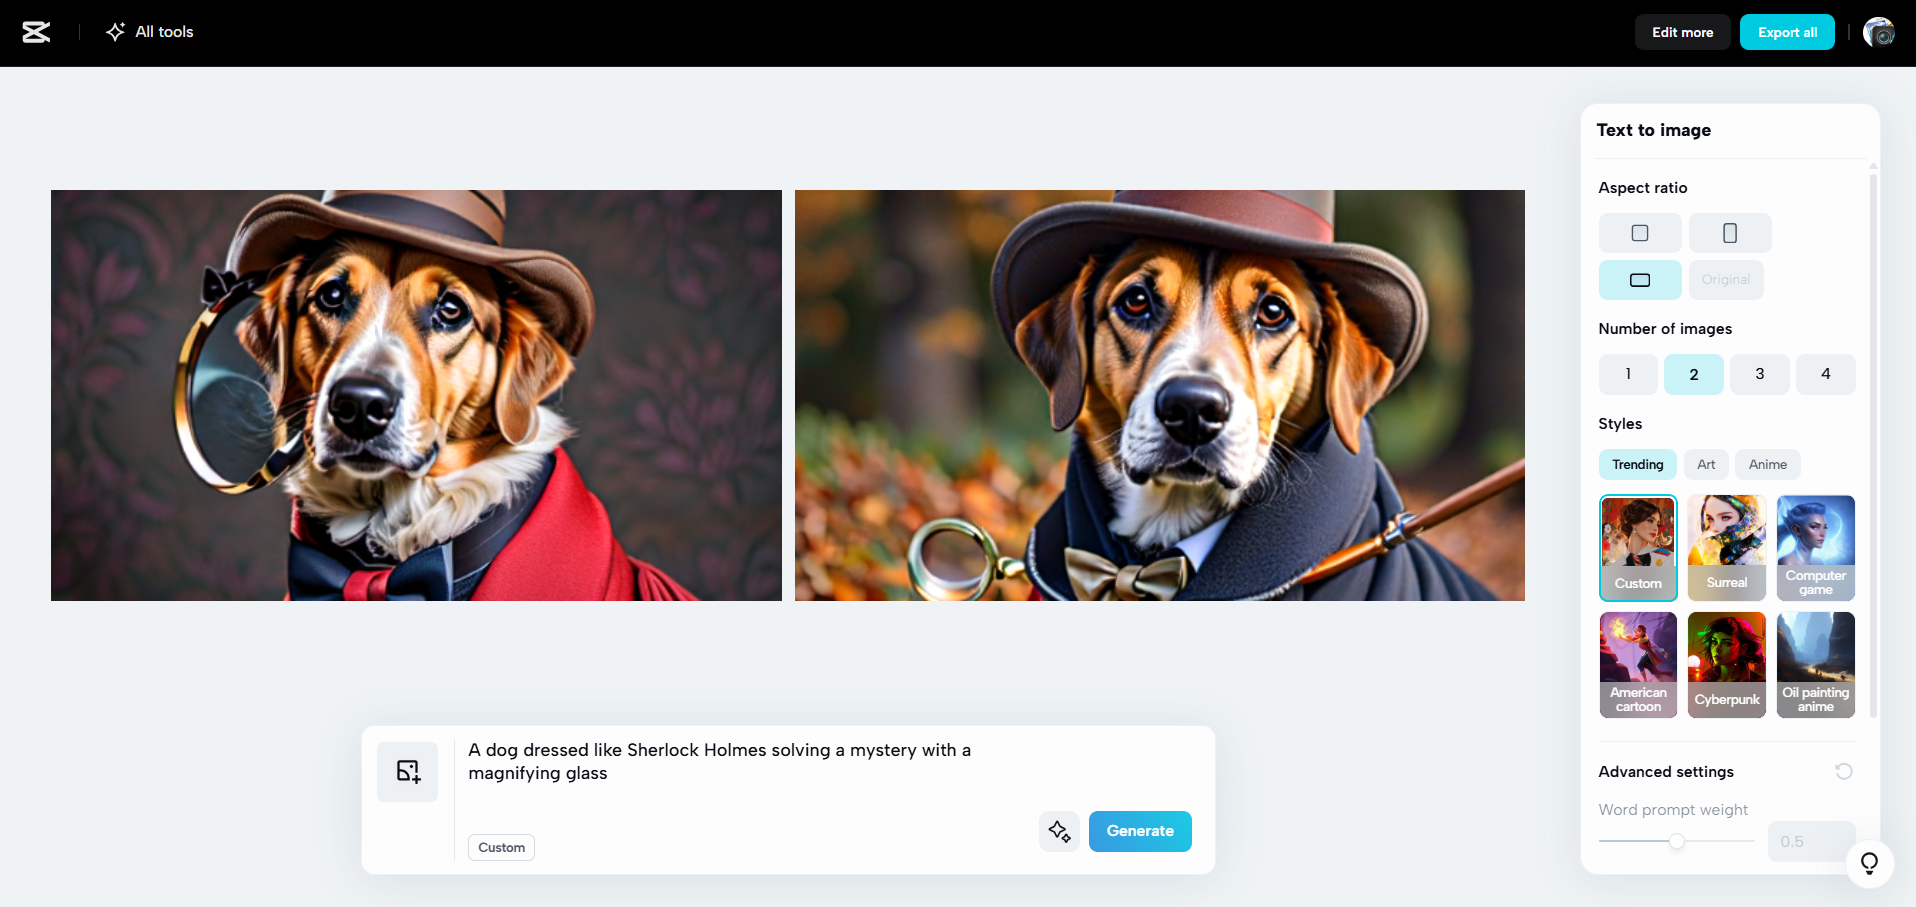Reset the advanced settings
The image size is (1916, 907).
click(1844, 771)
